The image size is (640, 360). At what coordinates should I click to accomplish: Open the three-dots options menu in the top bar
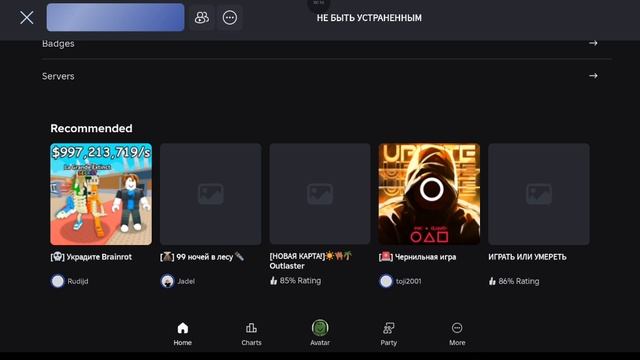tap(230, 18)
